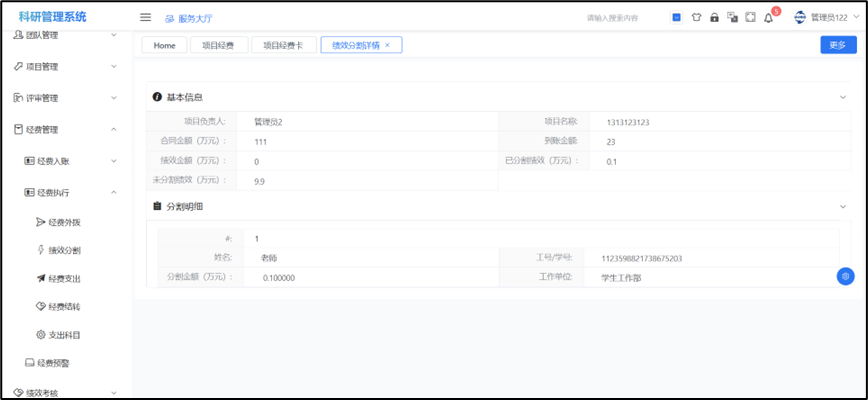Click the 更多 button
The height and width of the screenshot is (400, 868).
click(837, 45)
